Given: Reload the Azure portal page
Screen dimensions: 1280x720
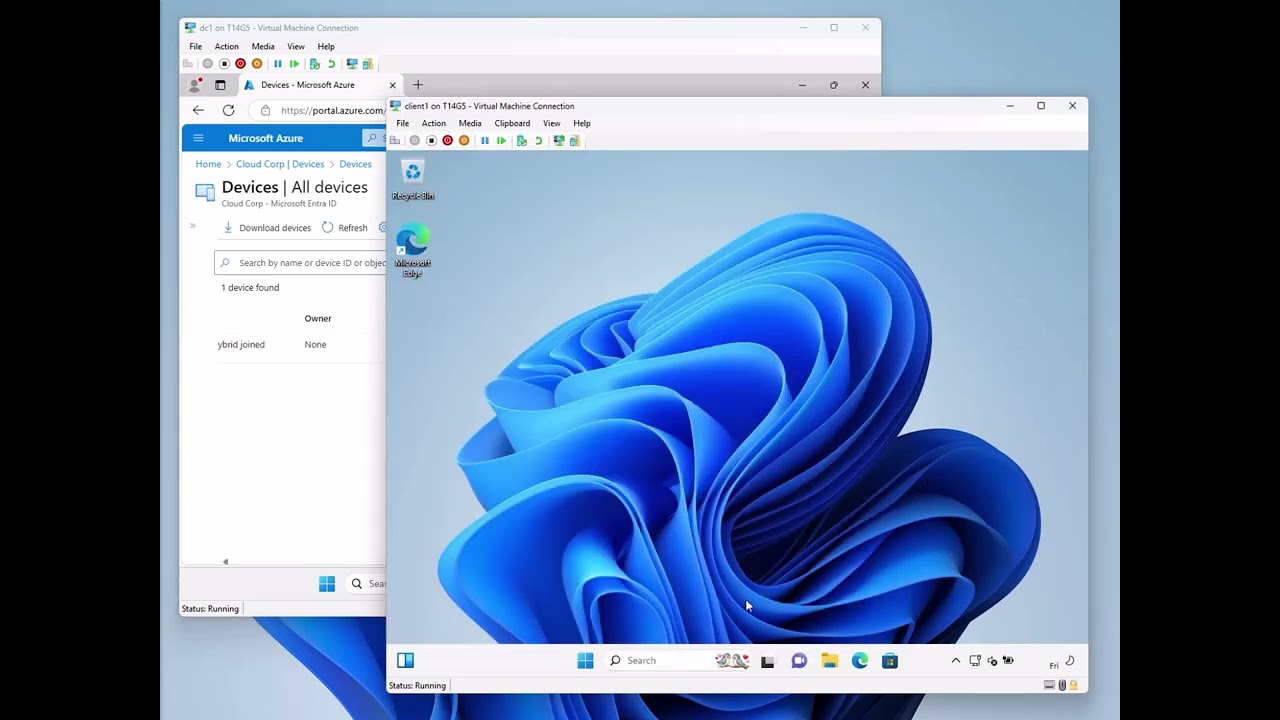Looking at the screenshot, I should pyautogui.click(x=228, y=110).
